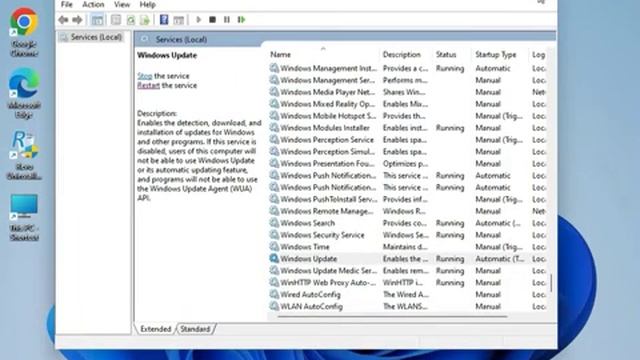This screenshot has width=640, height=360.
Task: Open the File menu
Action: point(67,4)
